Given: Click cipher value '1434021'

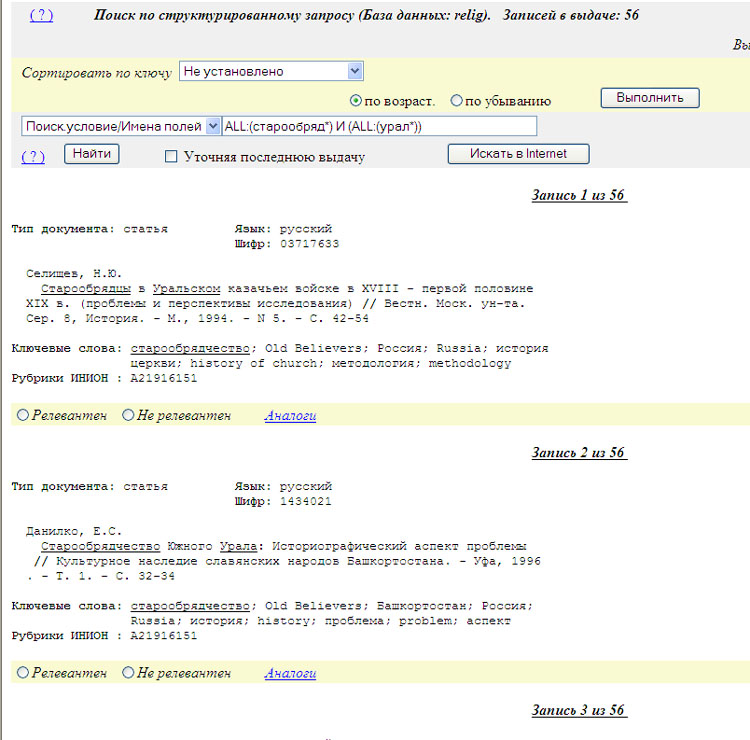Looking at the screenshot, I should pyautogui.click(x=306, y=501).
